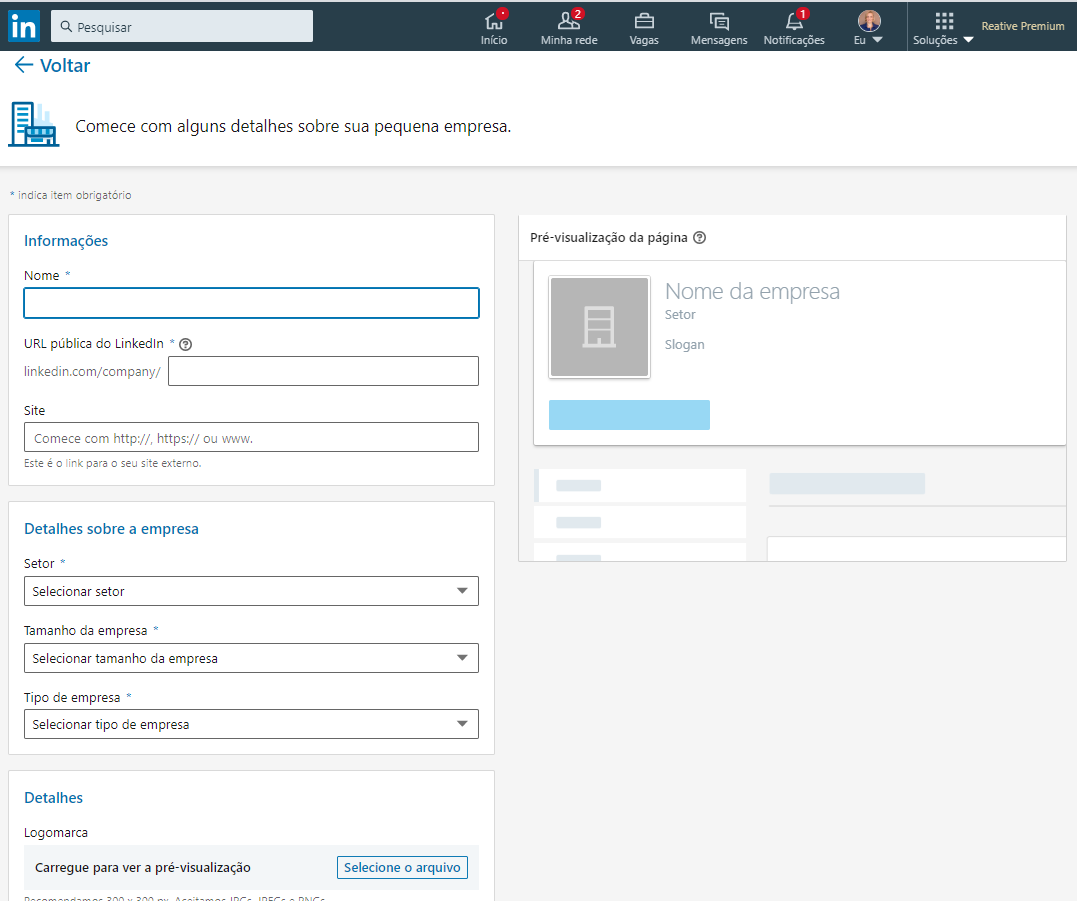The width and height of the screenshot is (1077, 901).
Task: Click the LinkedIn logo icon
Action: tap(24, 27)
